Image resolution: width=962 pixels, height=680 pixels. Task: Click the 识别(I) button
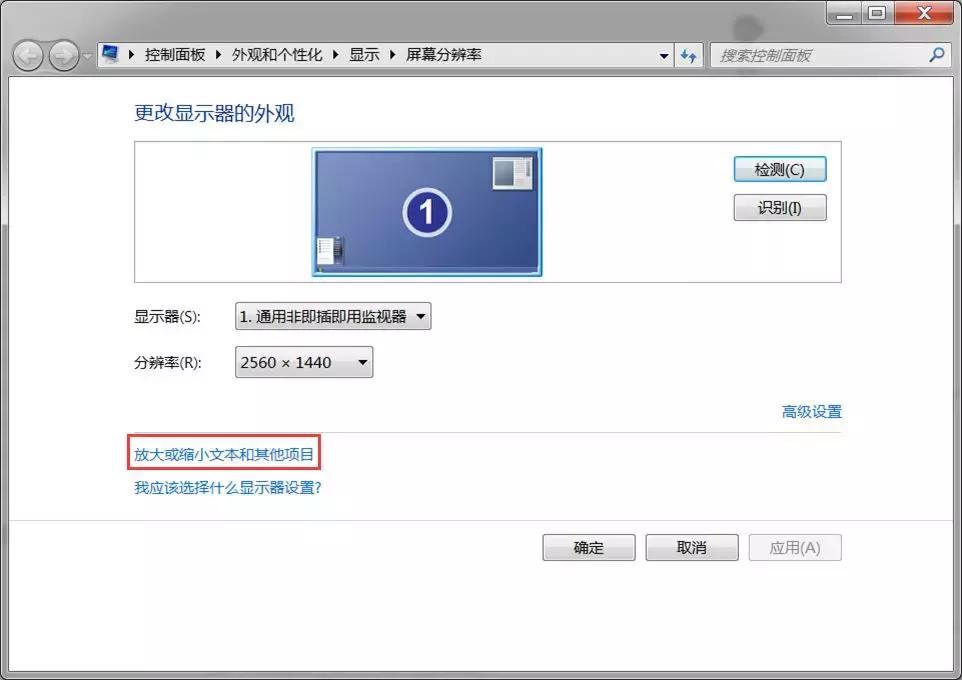pyautogui.click(x=779, y=207)
